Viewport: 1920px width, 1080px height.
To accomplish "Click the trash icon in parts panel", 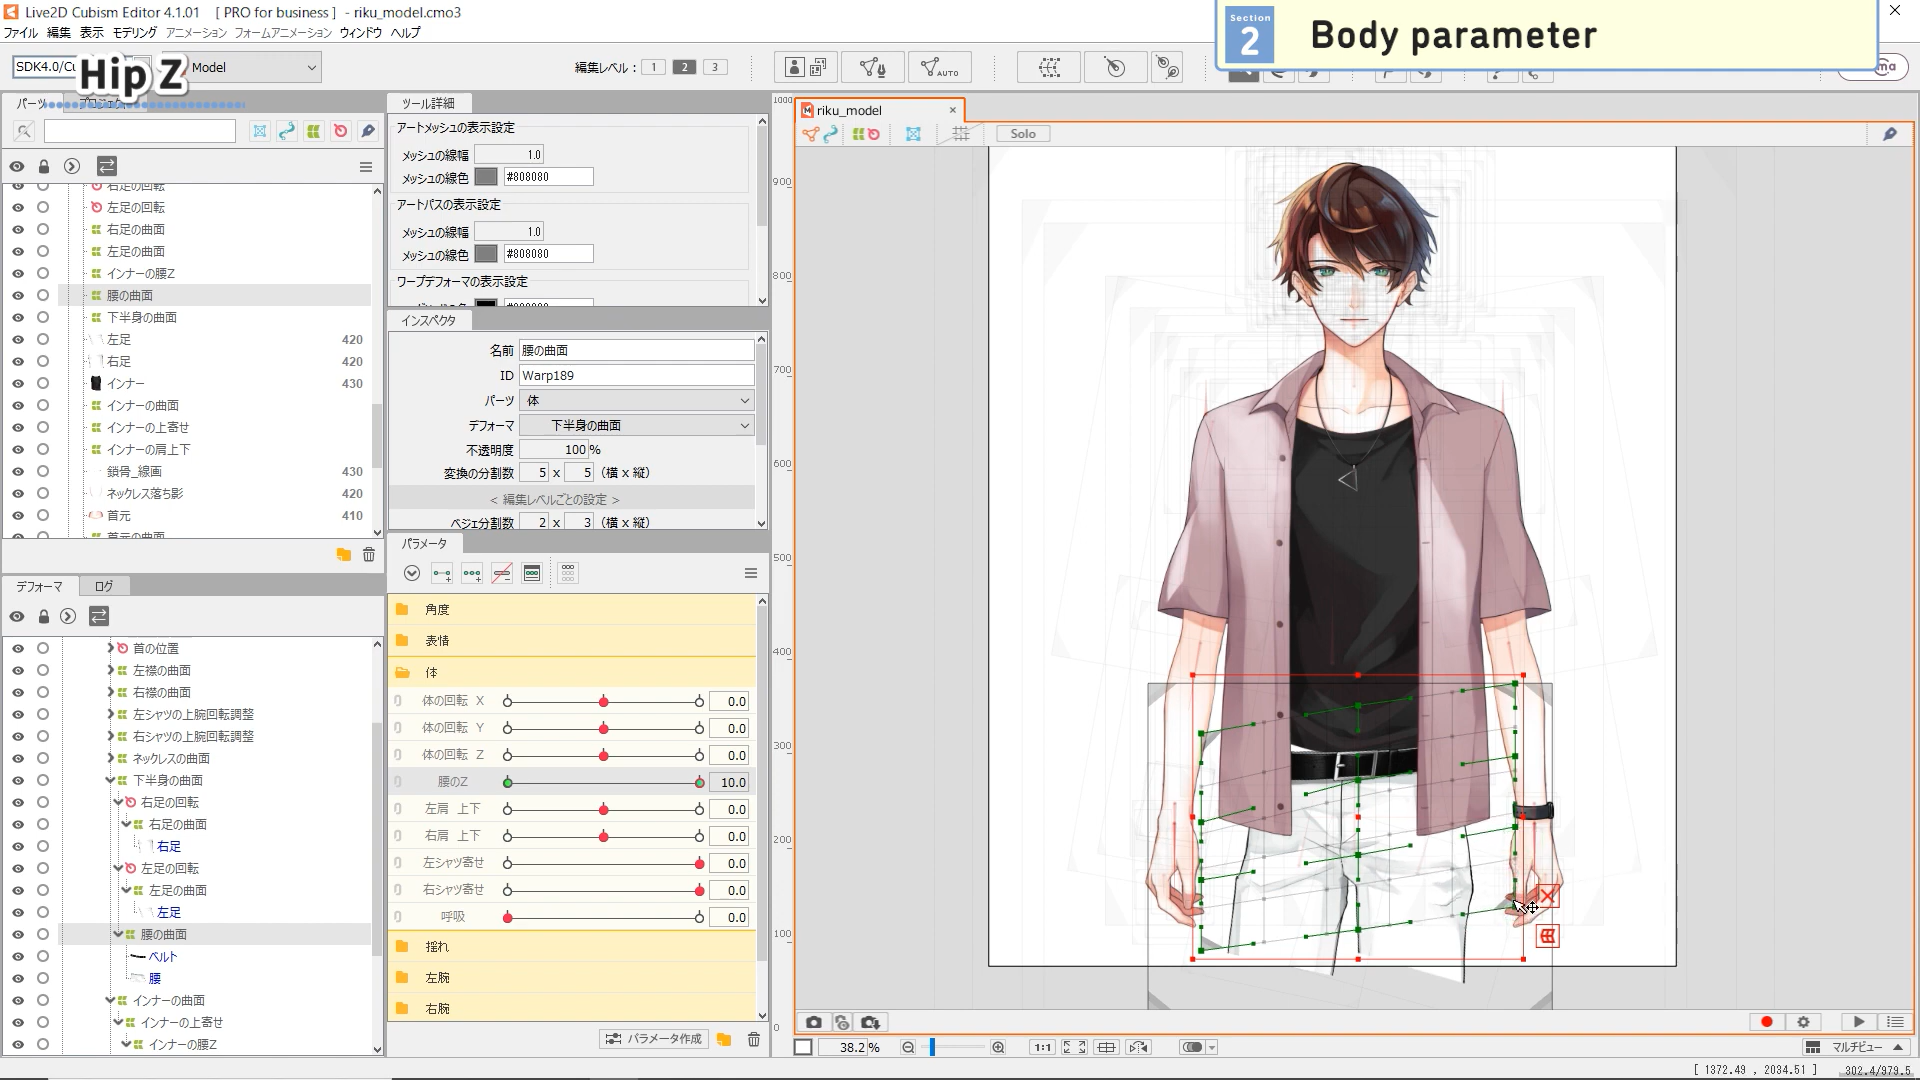I will pyautogui.click(x=369, y=555).
